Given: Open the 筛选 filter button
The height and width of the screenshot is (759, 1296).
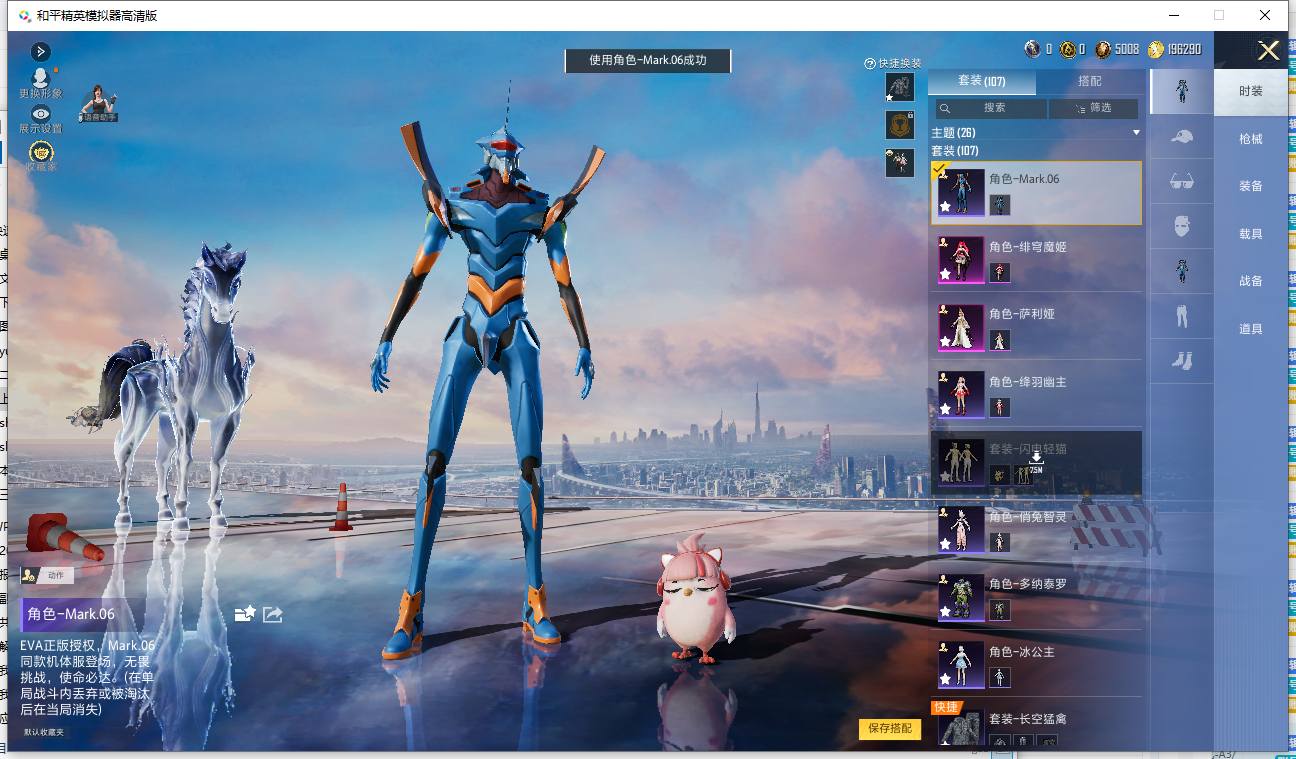Looking at the screenshot, I should click(x=1093, y=108).
